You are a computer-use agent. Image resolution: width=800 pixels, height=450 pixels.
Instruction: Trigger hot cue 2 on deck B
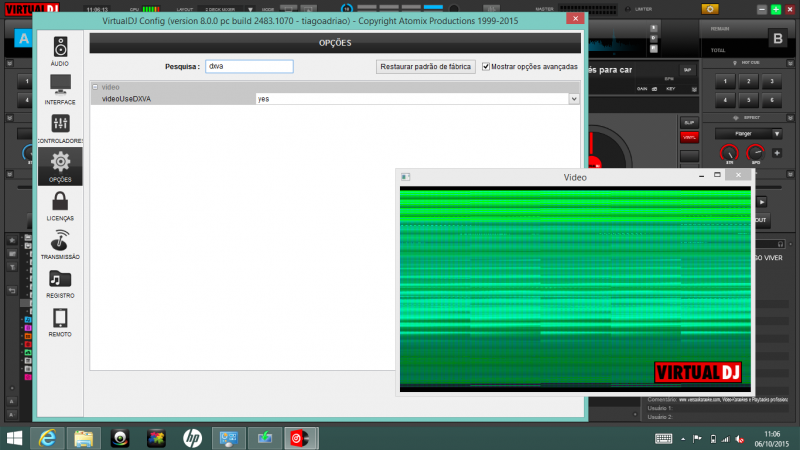pos(748,81)
